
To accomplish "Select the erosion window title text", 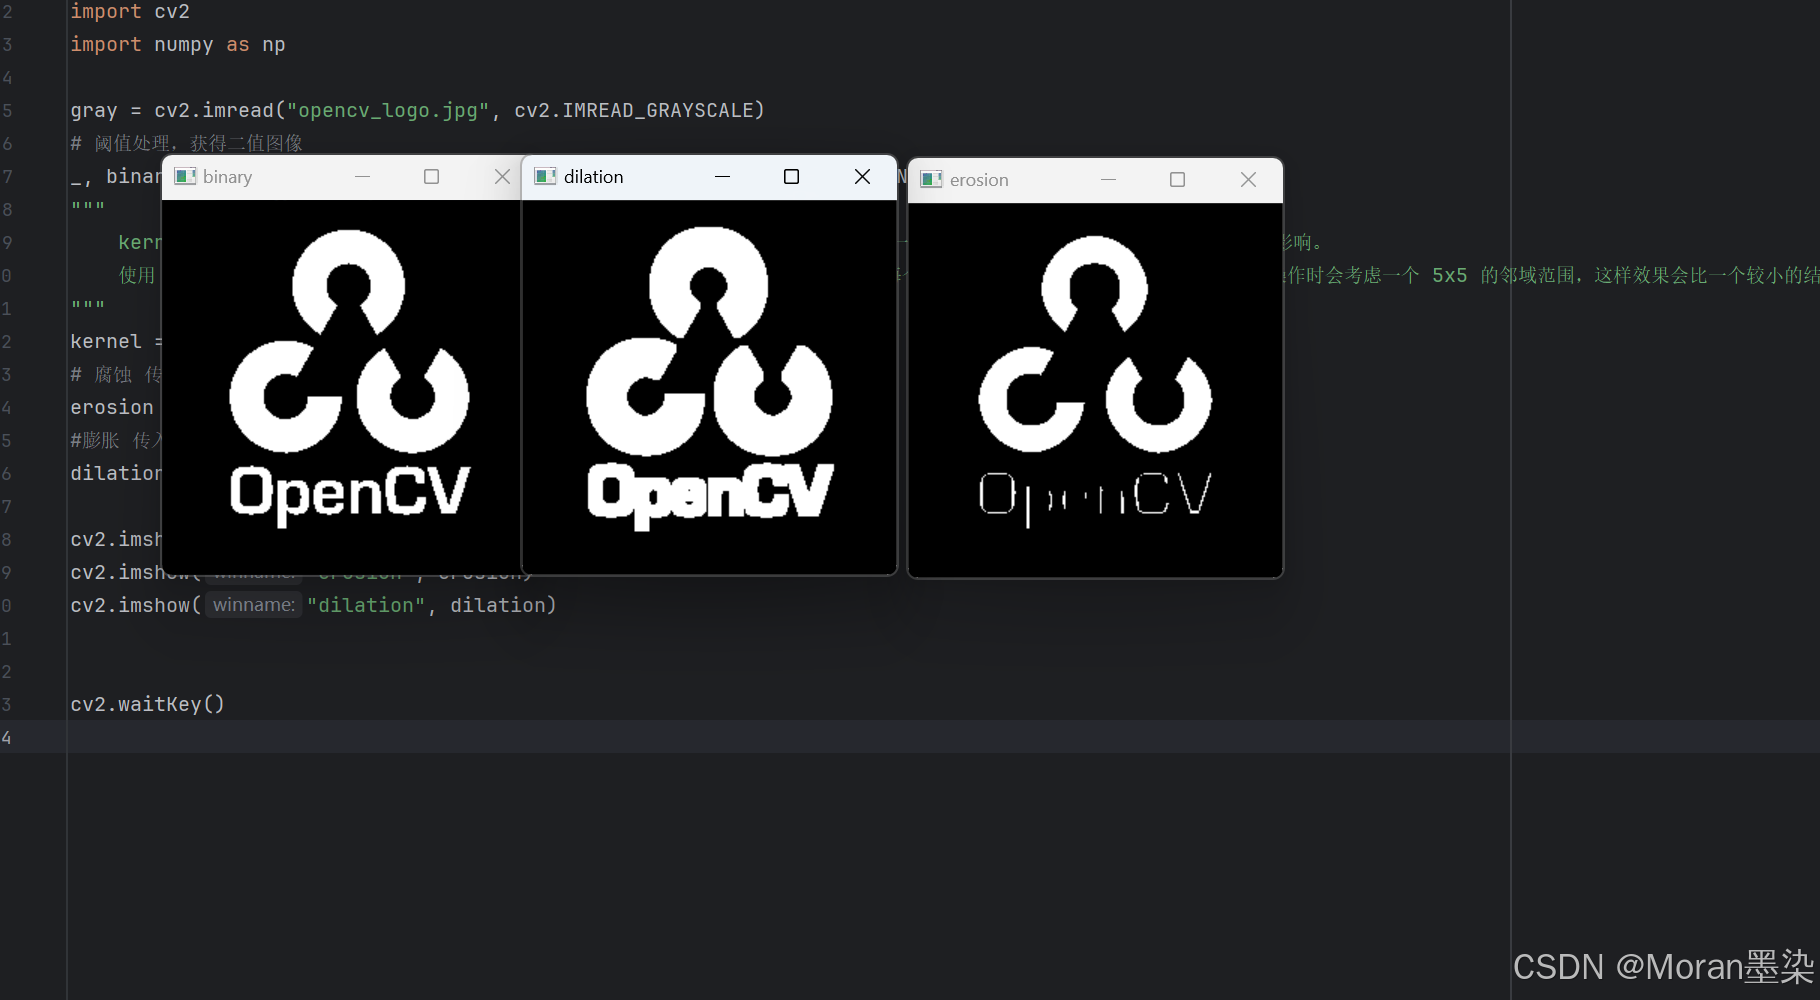I will point(979,180).
